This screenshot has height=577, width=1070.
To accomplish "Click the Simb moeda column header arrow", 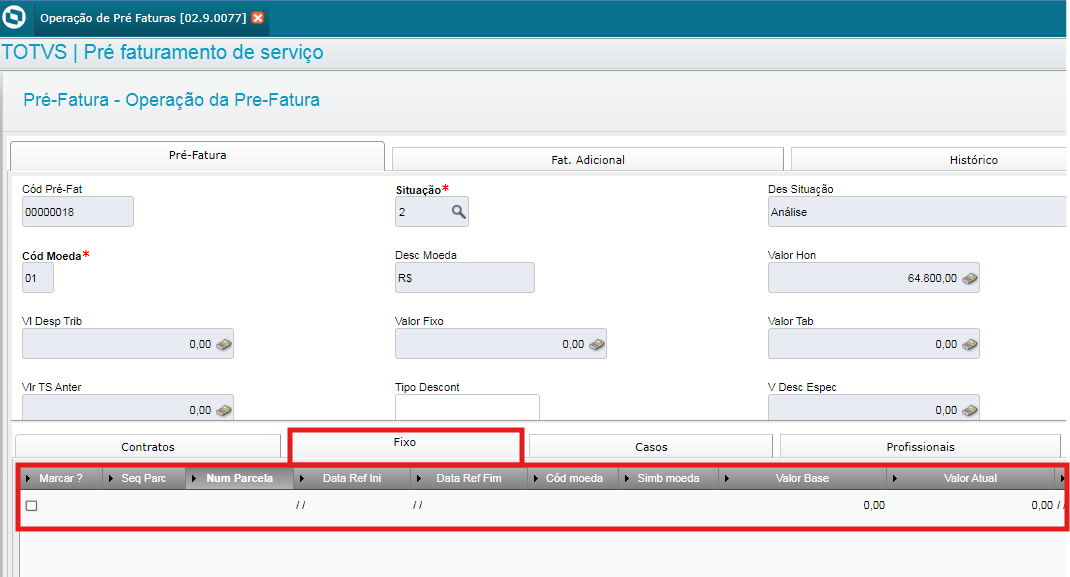I will (627, 479).
